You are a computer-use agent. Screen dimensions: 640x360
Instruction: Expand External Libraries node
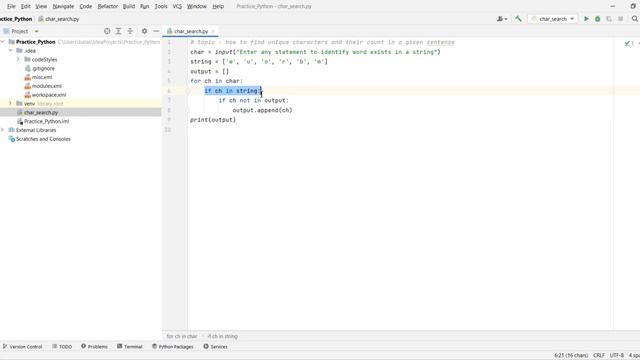pyautogui.click(x=3, y=130)
